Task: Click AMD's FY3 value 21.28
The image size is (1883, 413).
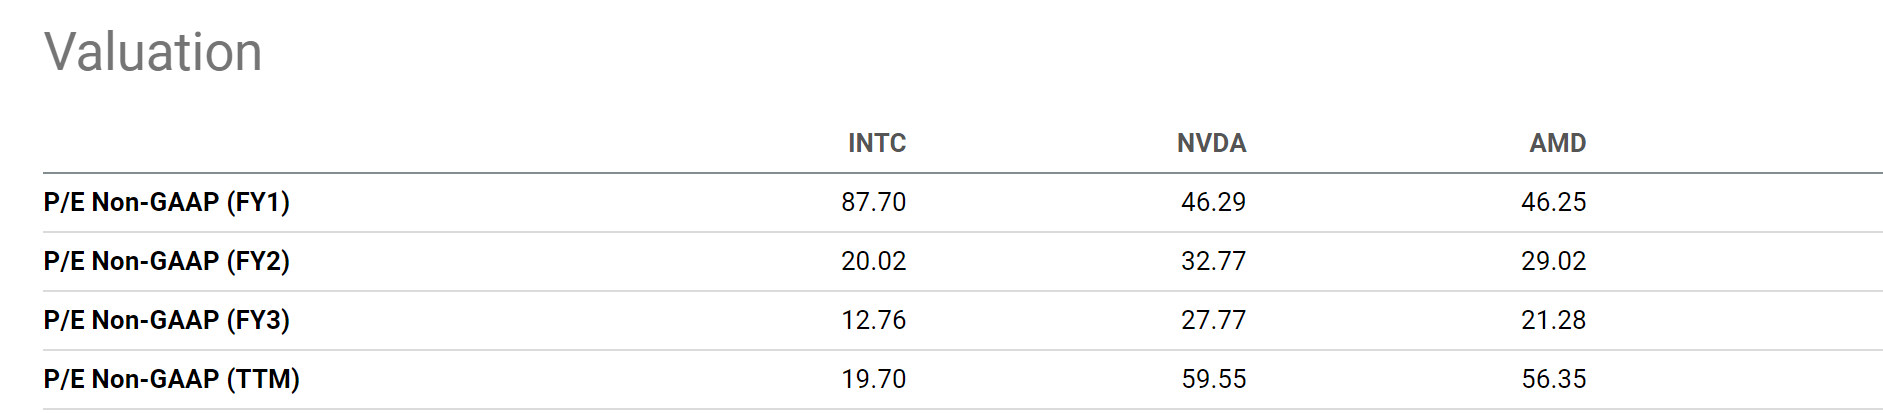Action: pyautogui.click(x=1553, y=320)
